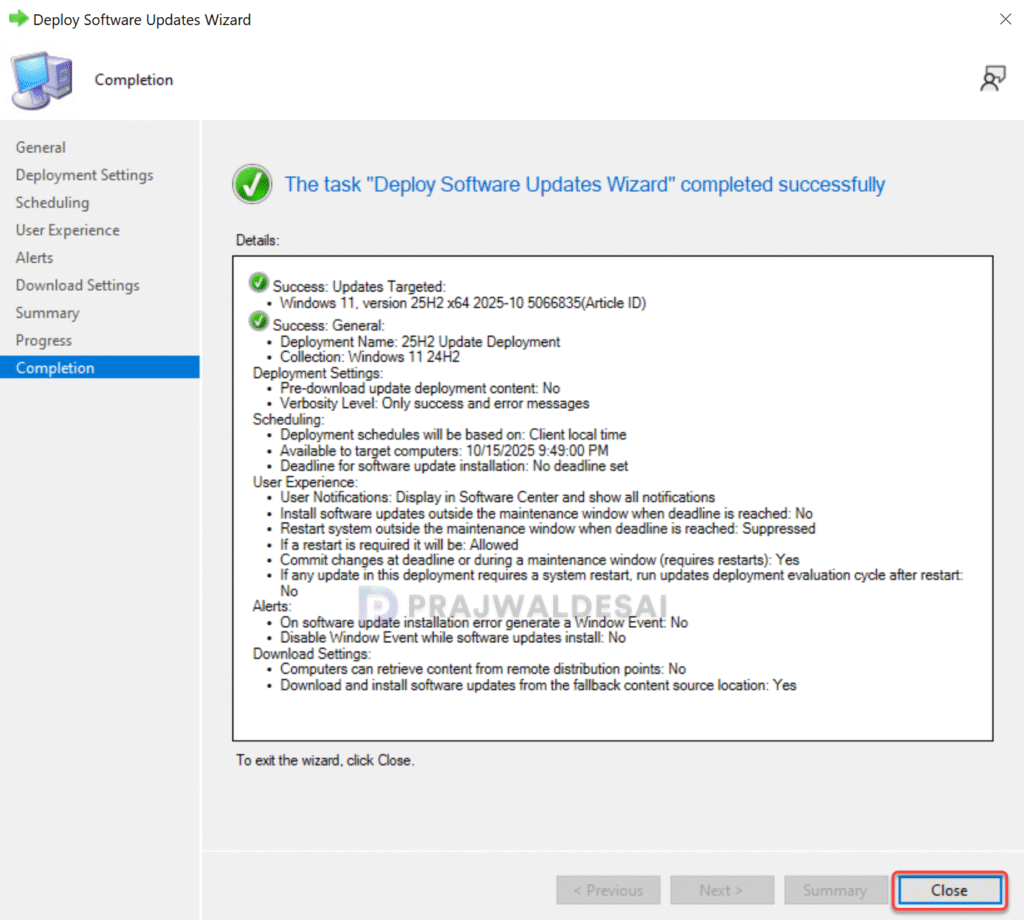
Task: Click the green arrow wizard title icon
Action: [x=18, y=19]
